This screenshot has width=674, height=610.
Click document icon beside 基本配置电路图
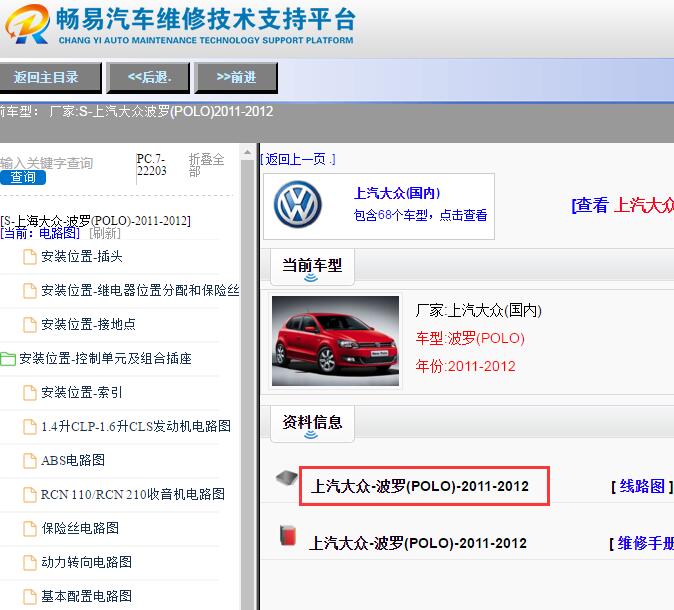point(30,596)
